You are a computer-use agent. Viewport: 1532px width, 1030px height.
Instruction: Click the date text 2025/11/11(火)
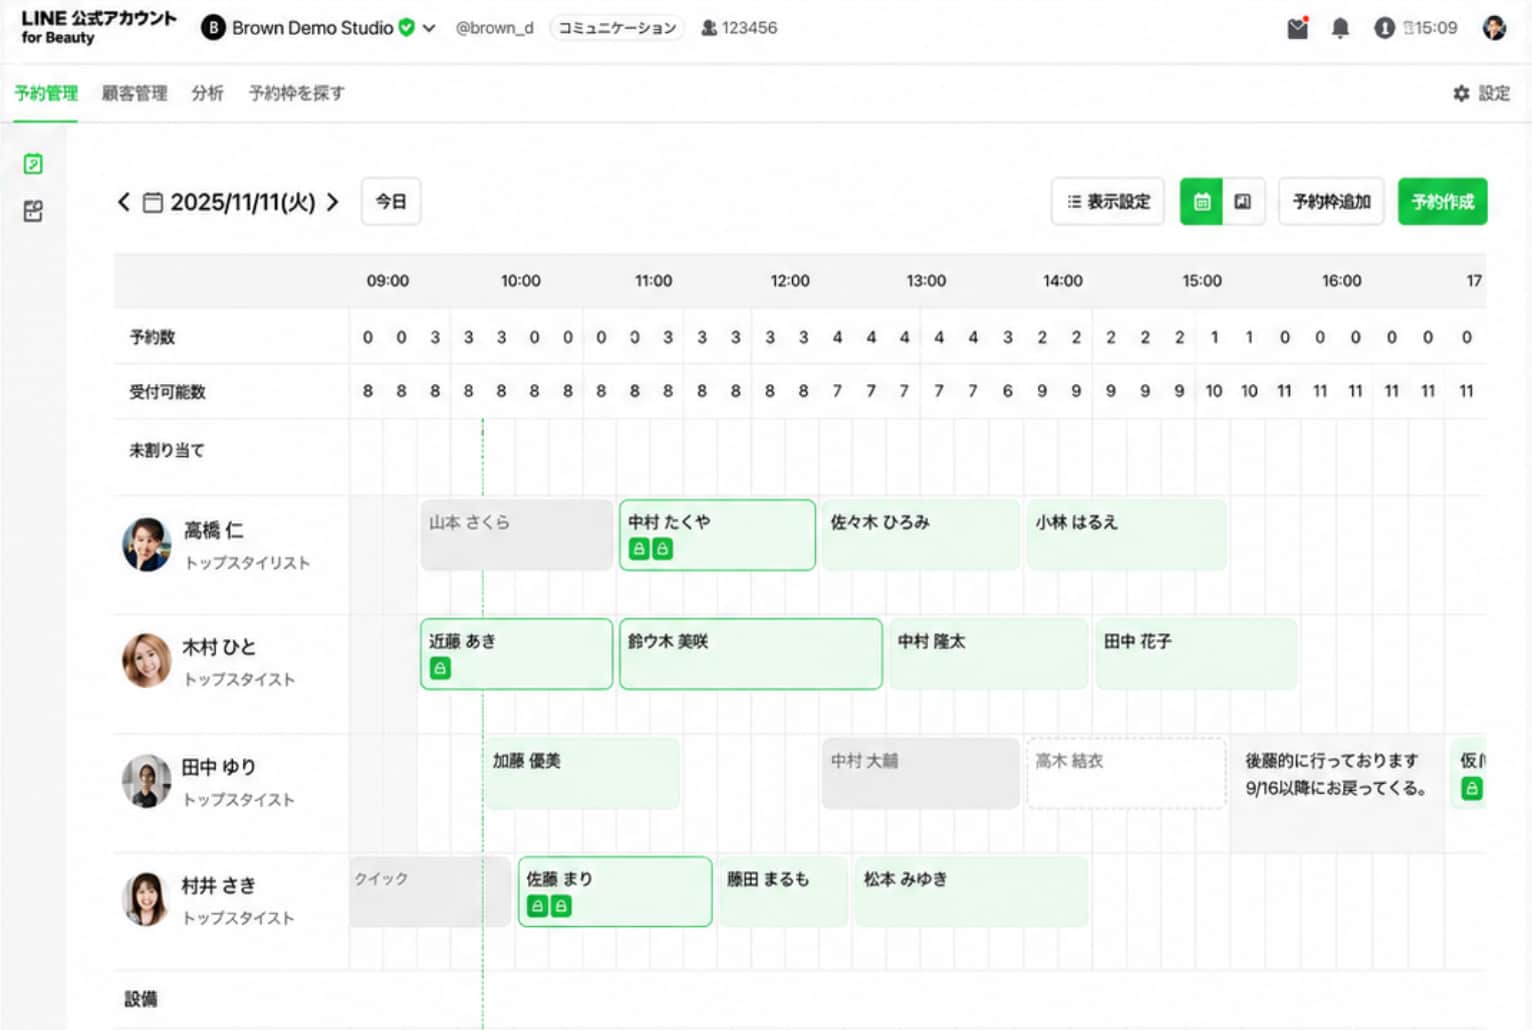click(x=243, y=202)
